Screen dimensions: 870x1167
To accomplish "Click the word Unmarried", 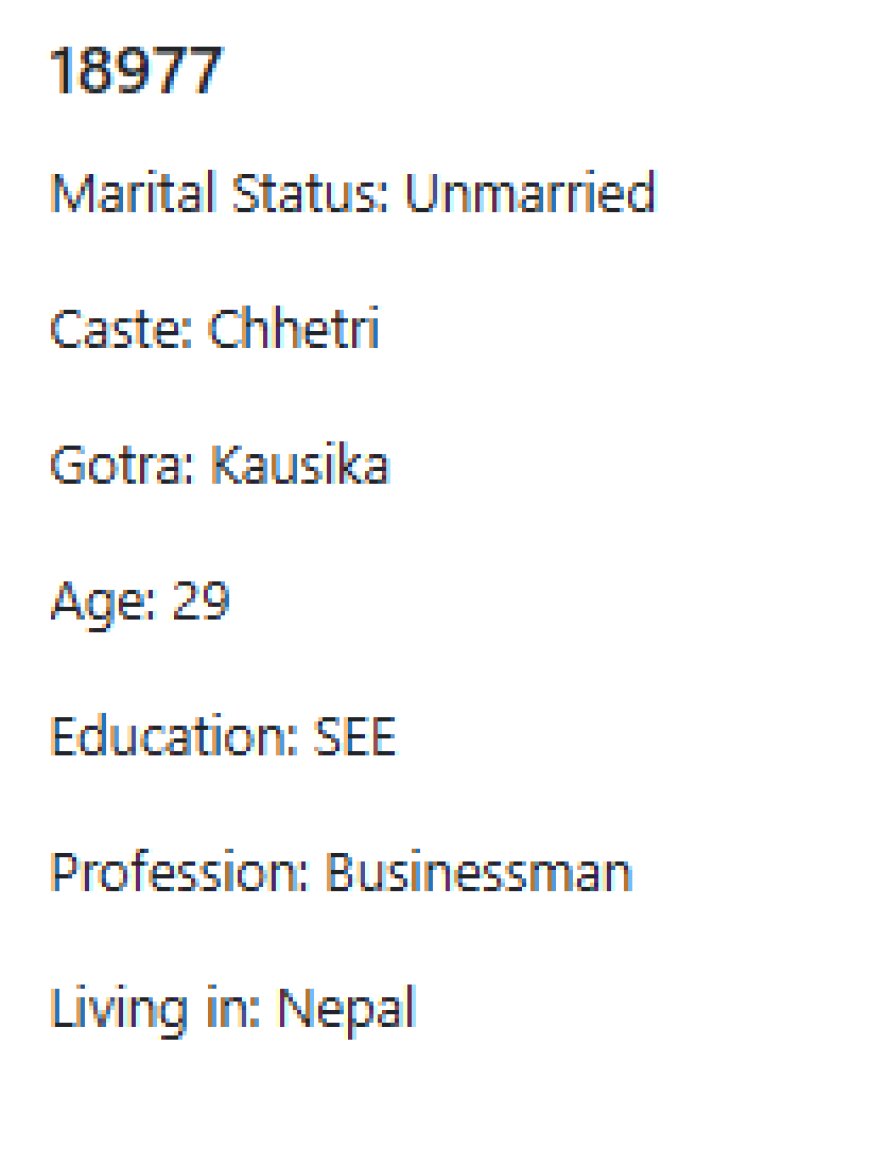I will pyautogui.click(x=530, y=193).
